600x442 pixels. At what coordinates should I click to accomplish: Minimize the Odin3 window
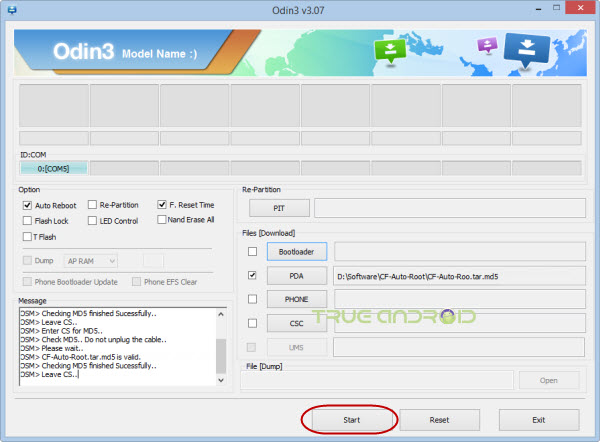[x=539, y=8]
